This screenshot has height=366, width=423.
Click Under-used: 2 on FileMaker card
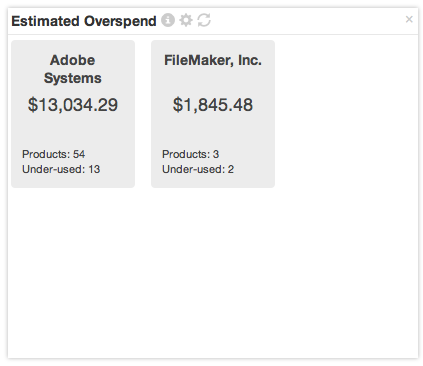[x=198, y=169]
